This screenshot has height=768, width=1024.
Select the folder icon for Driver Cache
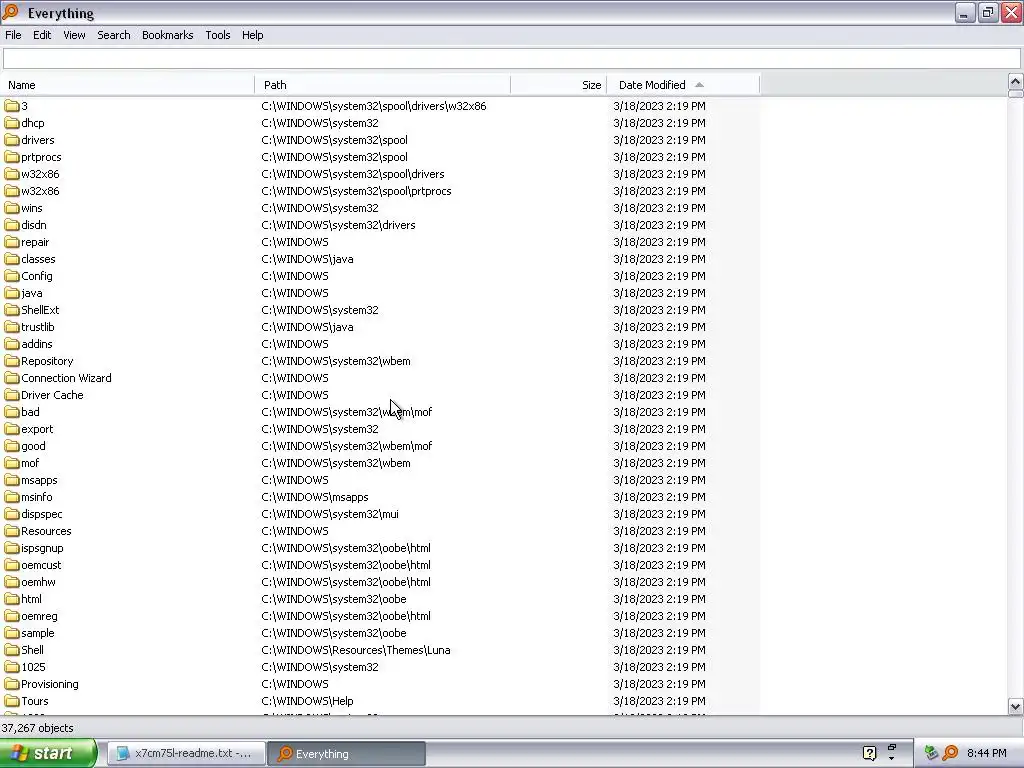click(x=12, y=394)
